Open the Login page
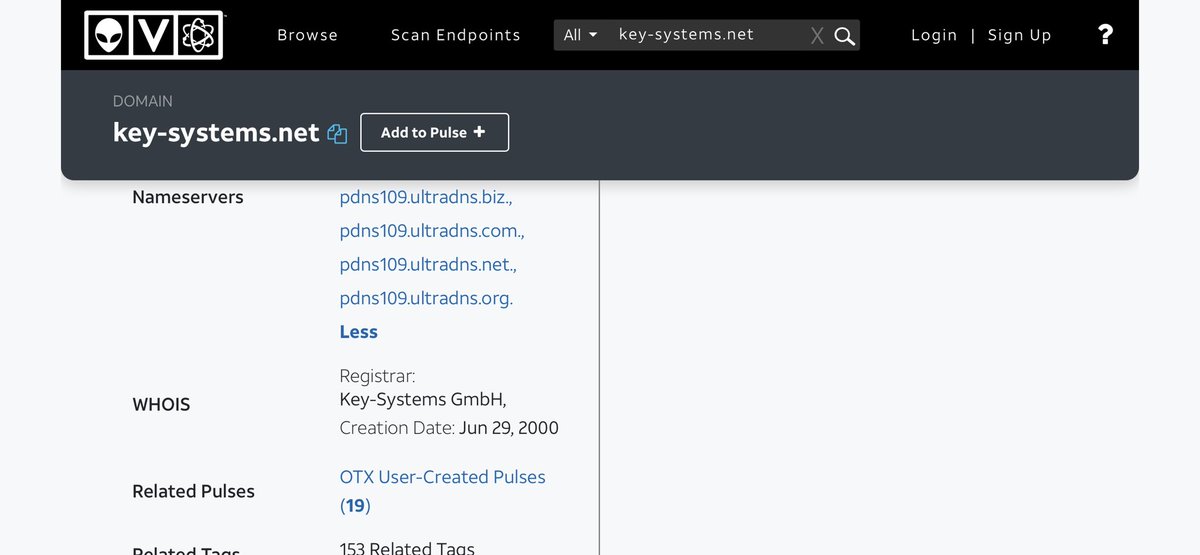This screenshot has width=1200, height=555. tap(933, 35)
